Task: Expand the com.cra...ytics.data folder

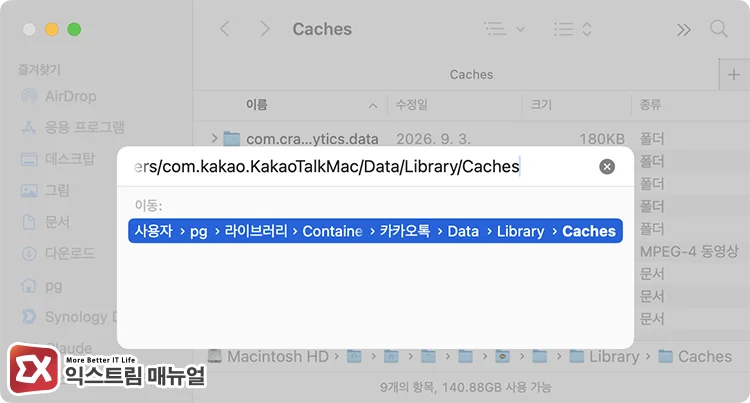Action: [x=214, y=139]
